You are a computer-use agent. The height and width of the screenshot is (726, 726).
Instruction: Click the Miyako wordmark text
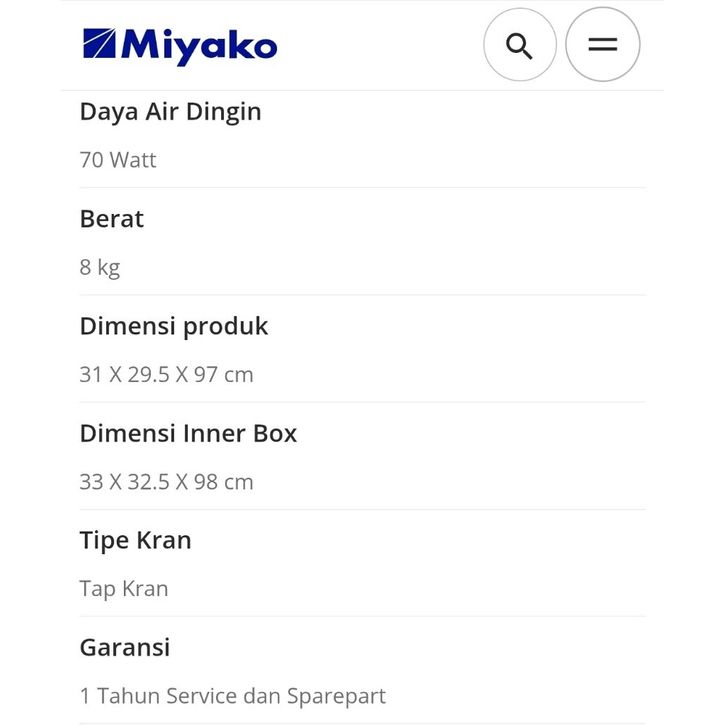199,46
